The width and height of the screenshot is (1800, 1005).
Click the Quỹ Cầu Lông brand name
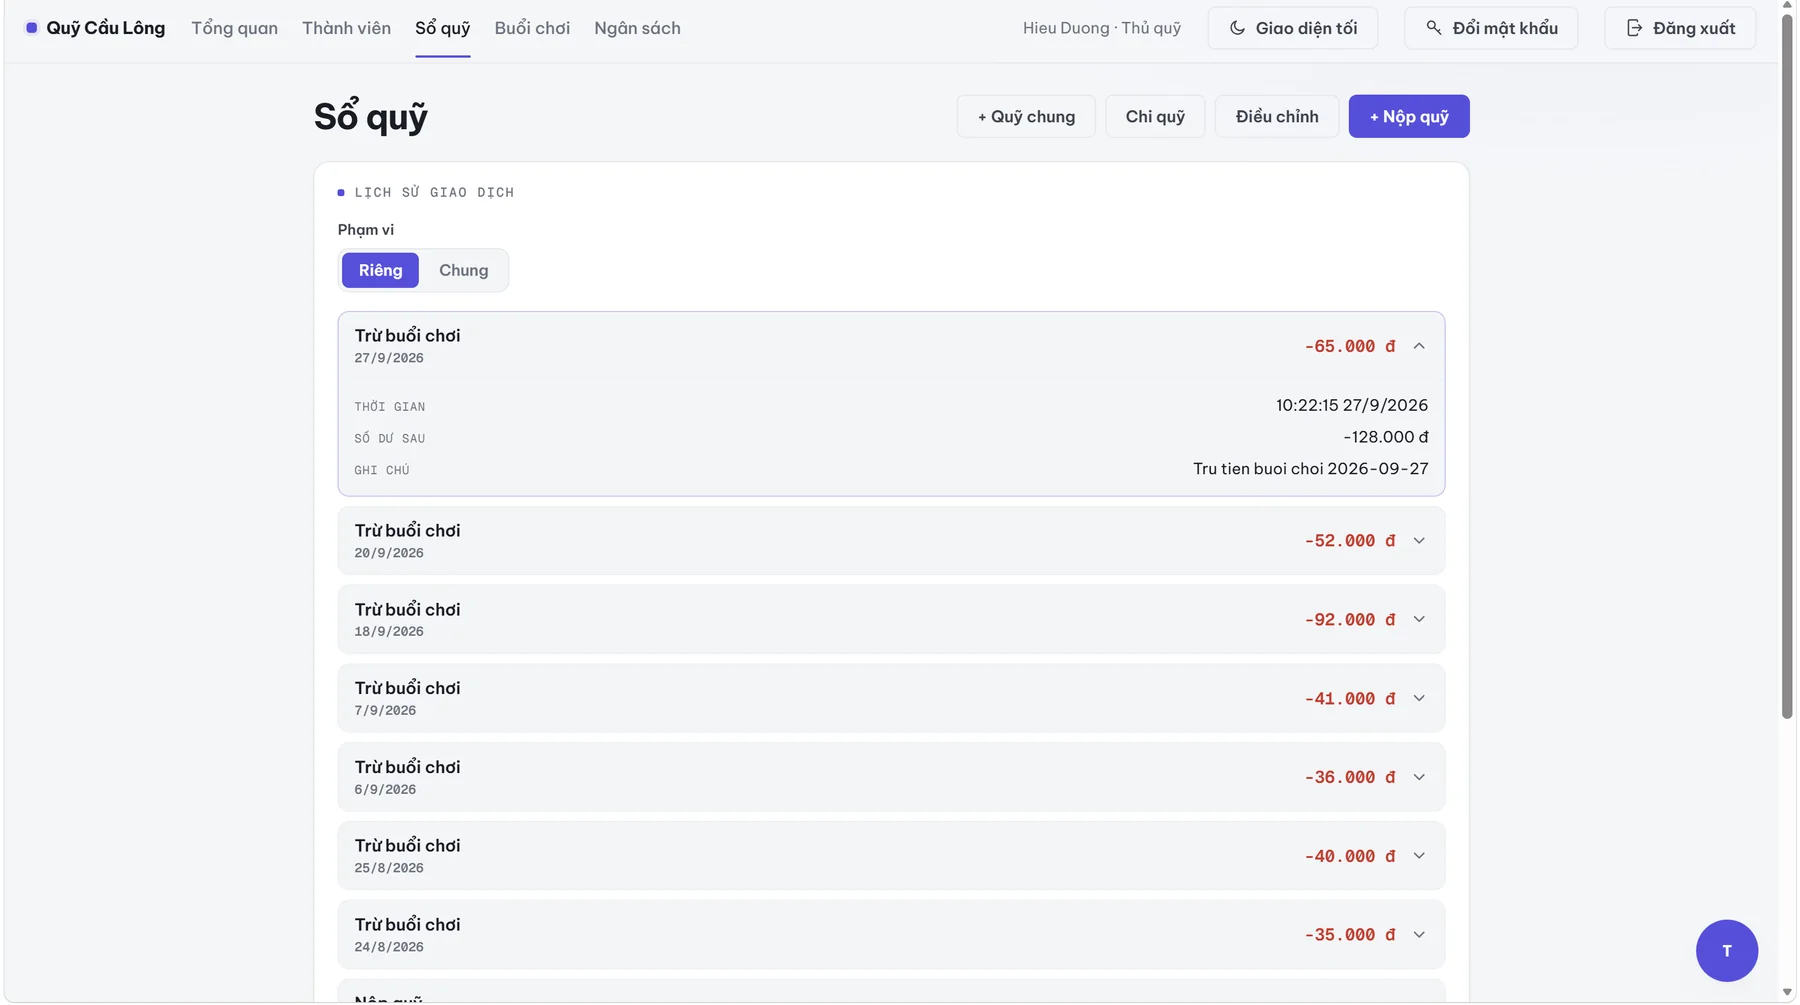point(105,28)
